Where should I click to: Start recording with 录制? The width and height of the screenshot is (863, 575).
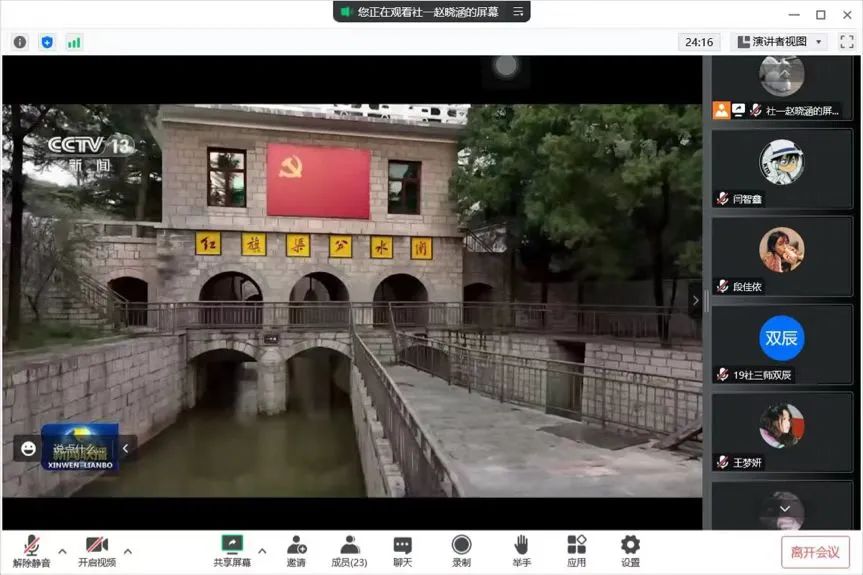click(461, 550)
